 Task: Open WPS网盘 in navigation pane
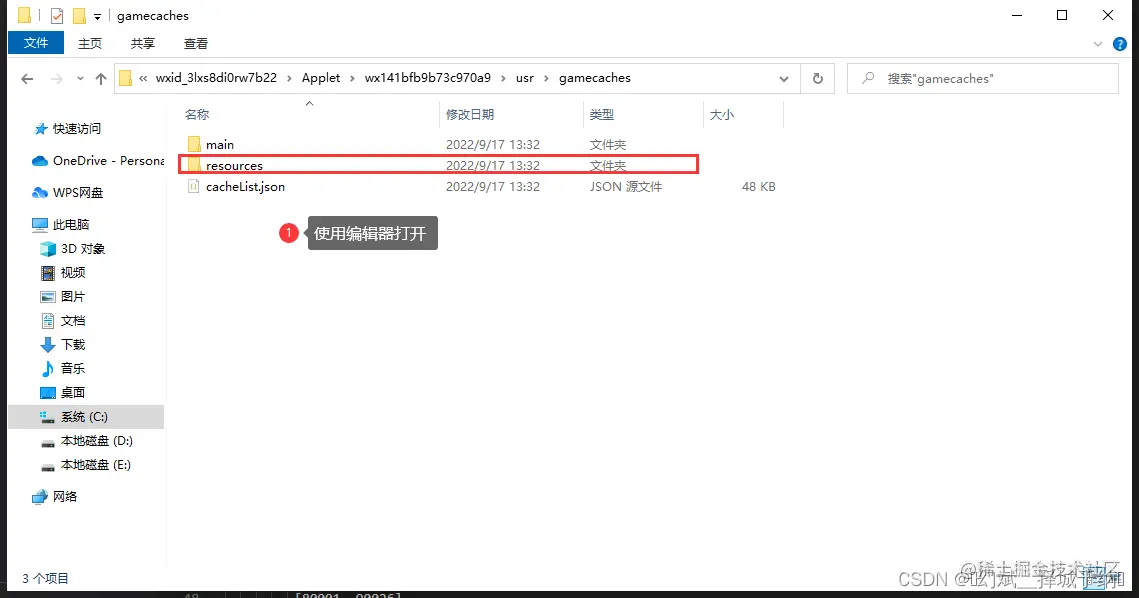[78, 193]
